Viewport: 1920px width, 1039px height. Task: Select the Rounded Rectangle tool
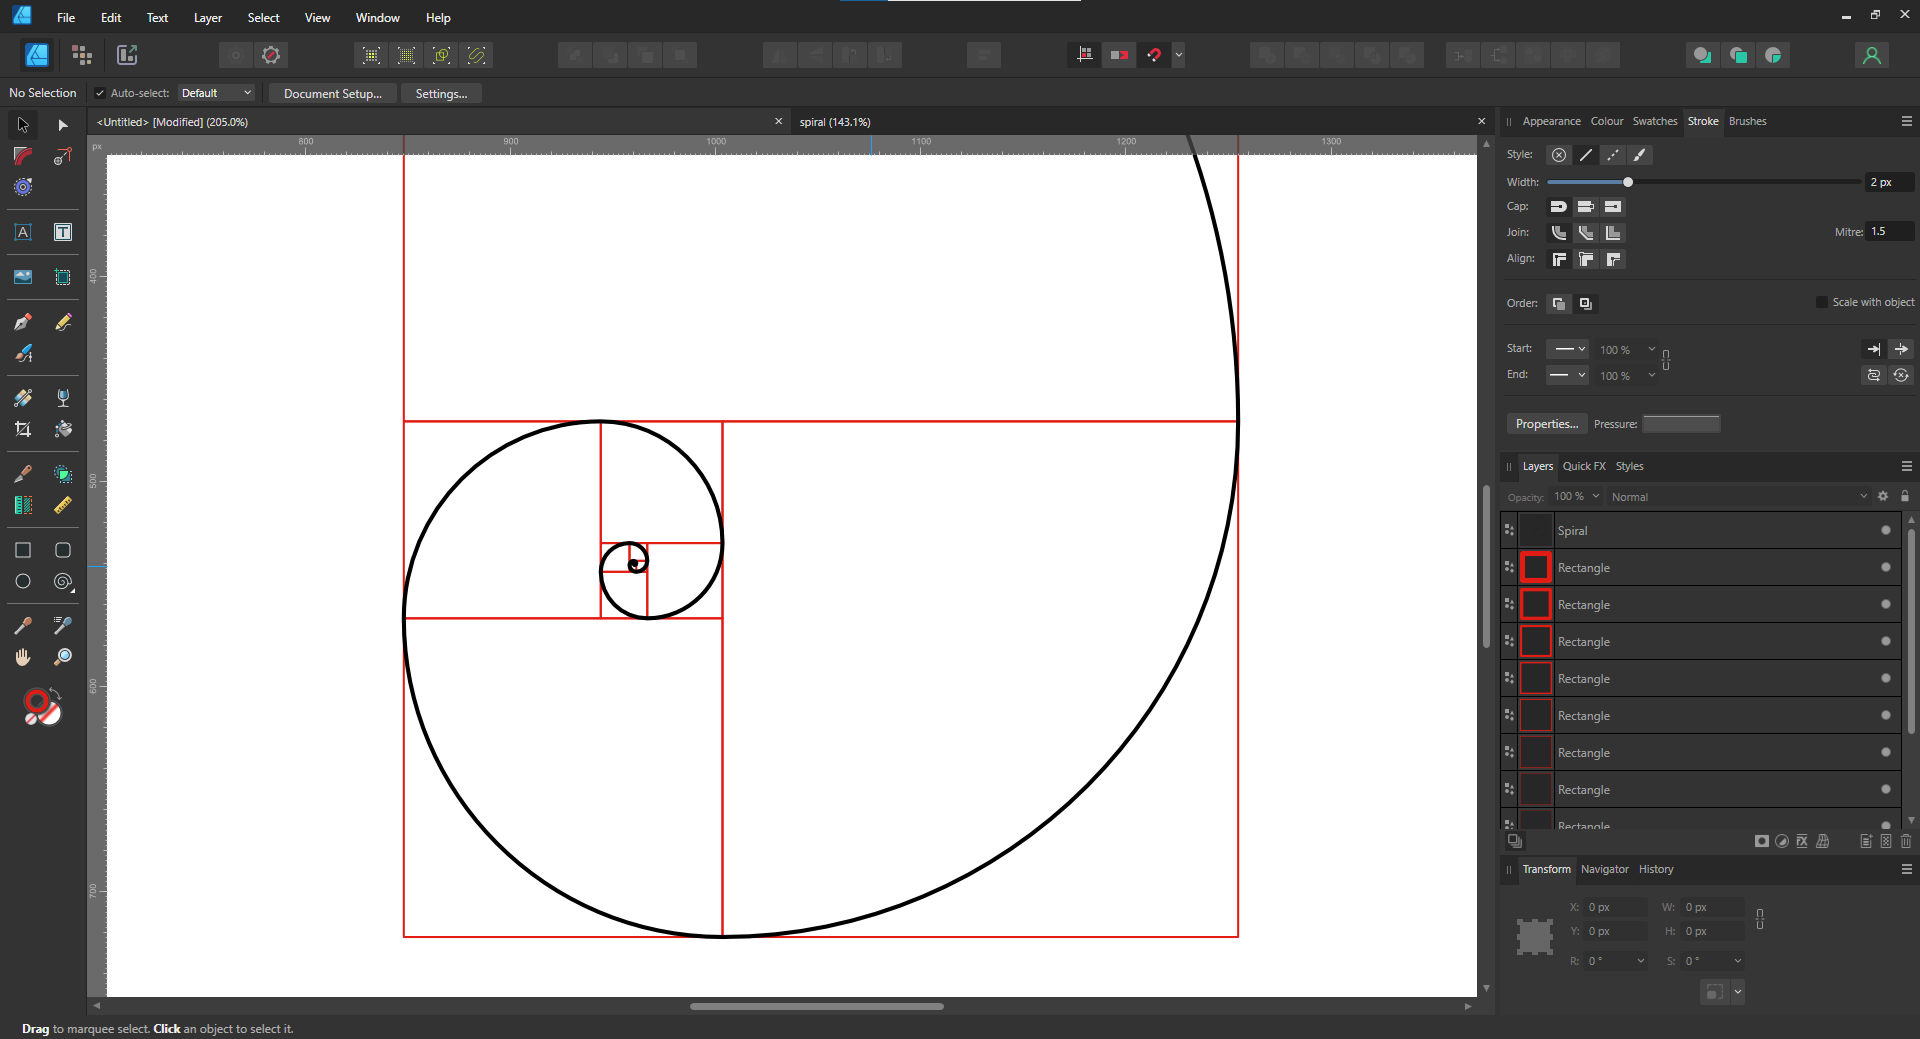[x=63, y=550]
